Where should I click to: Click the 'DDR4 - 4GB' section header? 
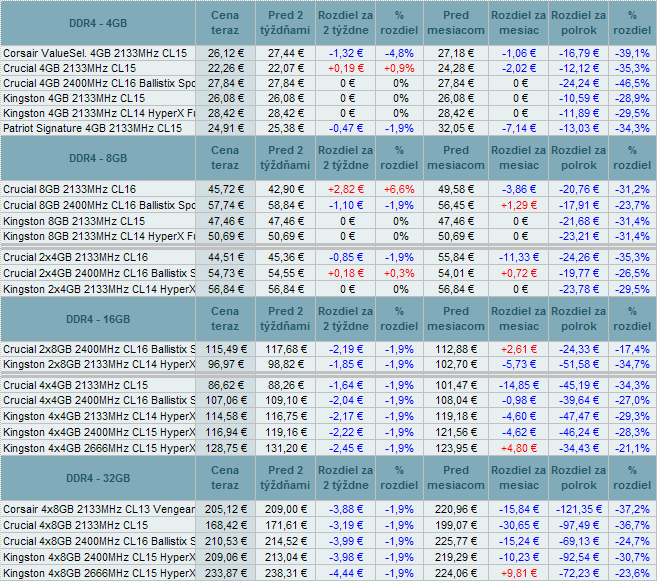point(98,23)
